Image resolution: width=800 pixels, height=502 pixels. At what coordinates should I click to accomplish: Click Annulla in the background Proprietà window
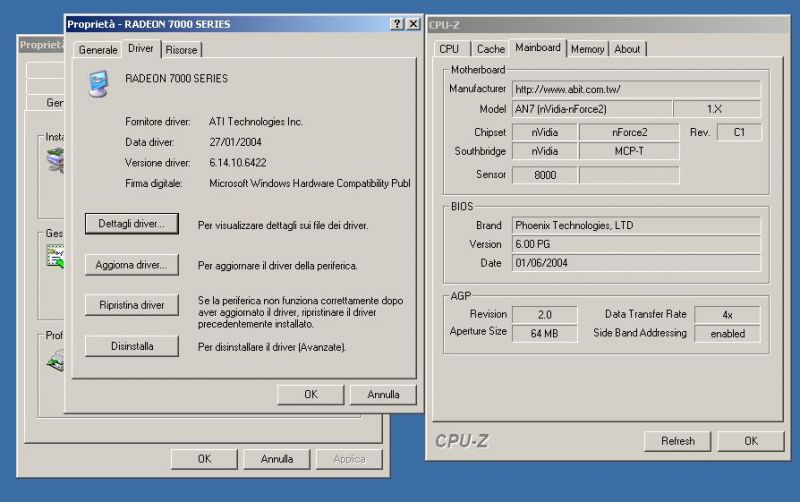coord(277,459)
